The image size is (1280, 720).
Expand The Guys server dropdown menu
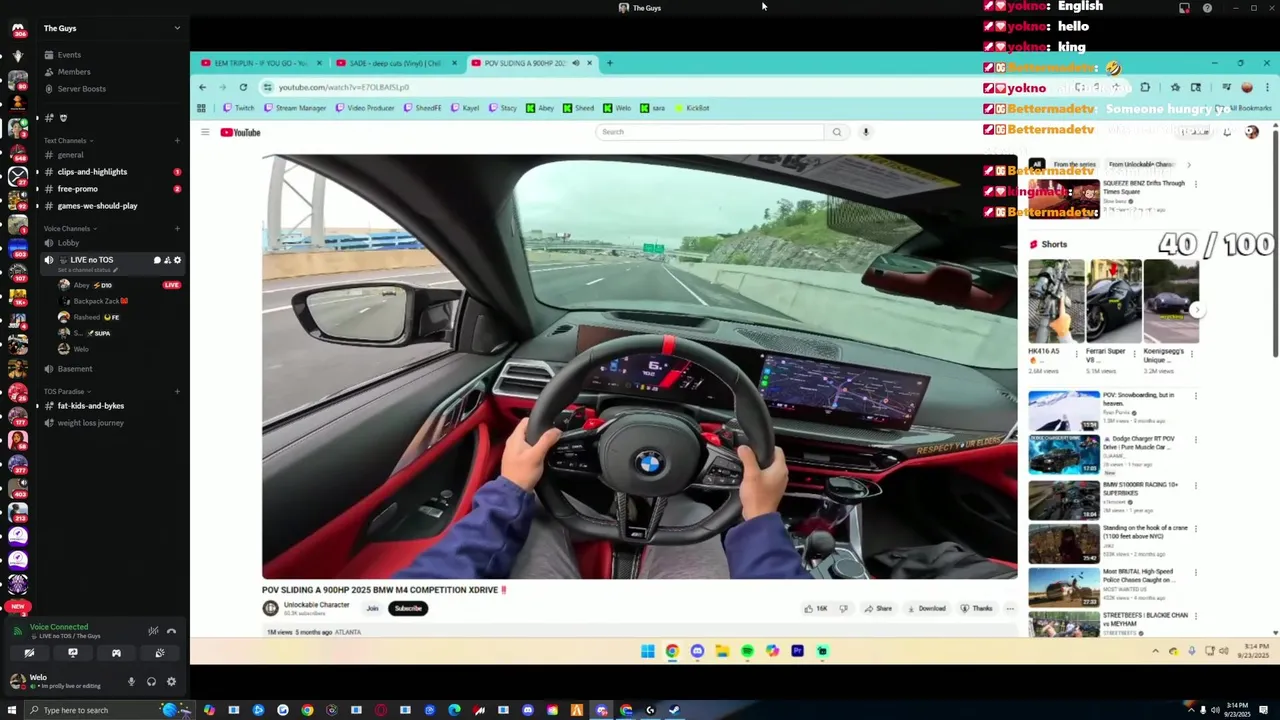(x=177, y=28)
